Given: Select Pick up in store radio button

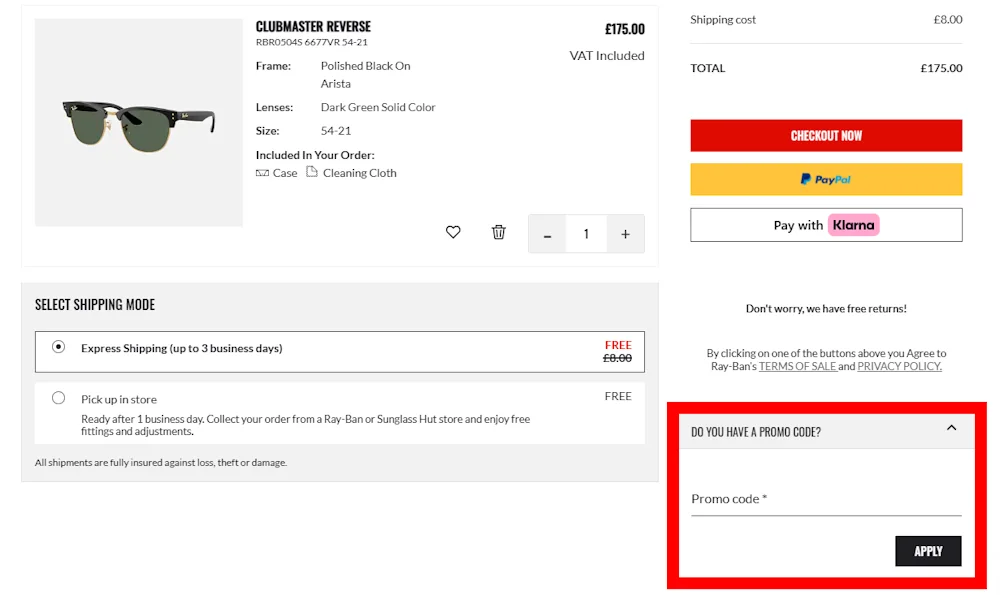Looking at the screenshot, I should [58, 398].
